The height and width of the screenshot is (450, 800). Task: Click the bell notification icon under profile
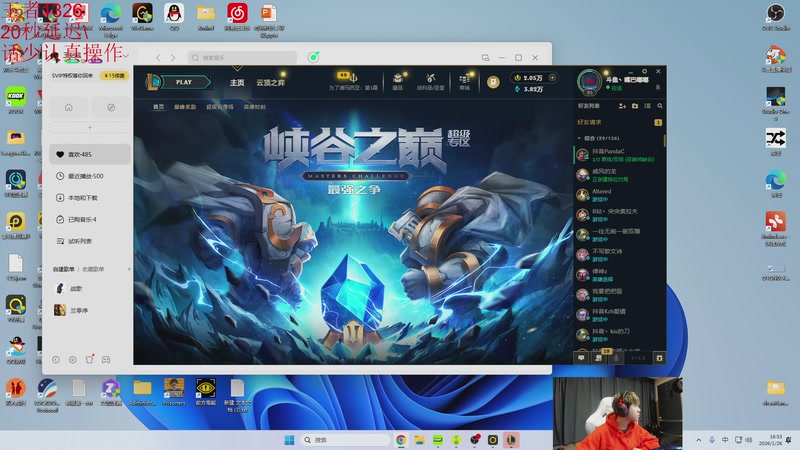[658, 88]
